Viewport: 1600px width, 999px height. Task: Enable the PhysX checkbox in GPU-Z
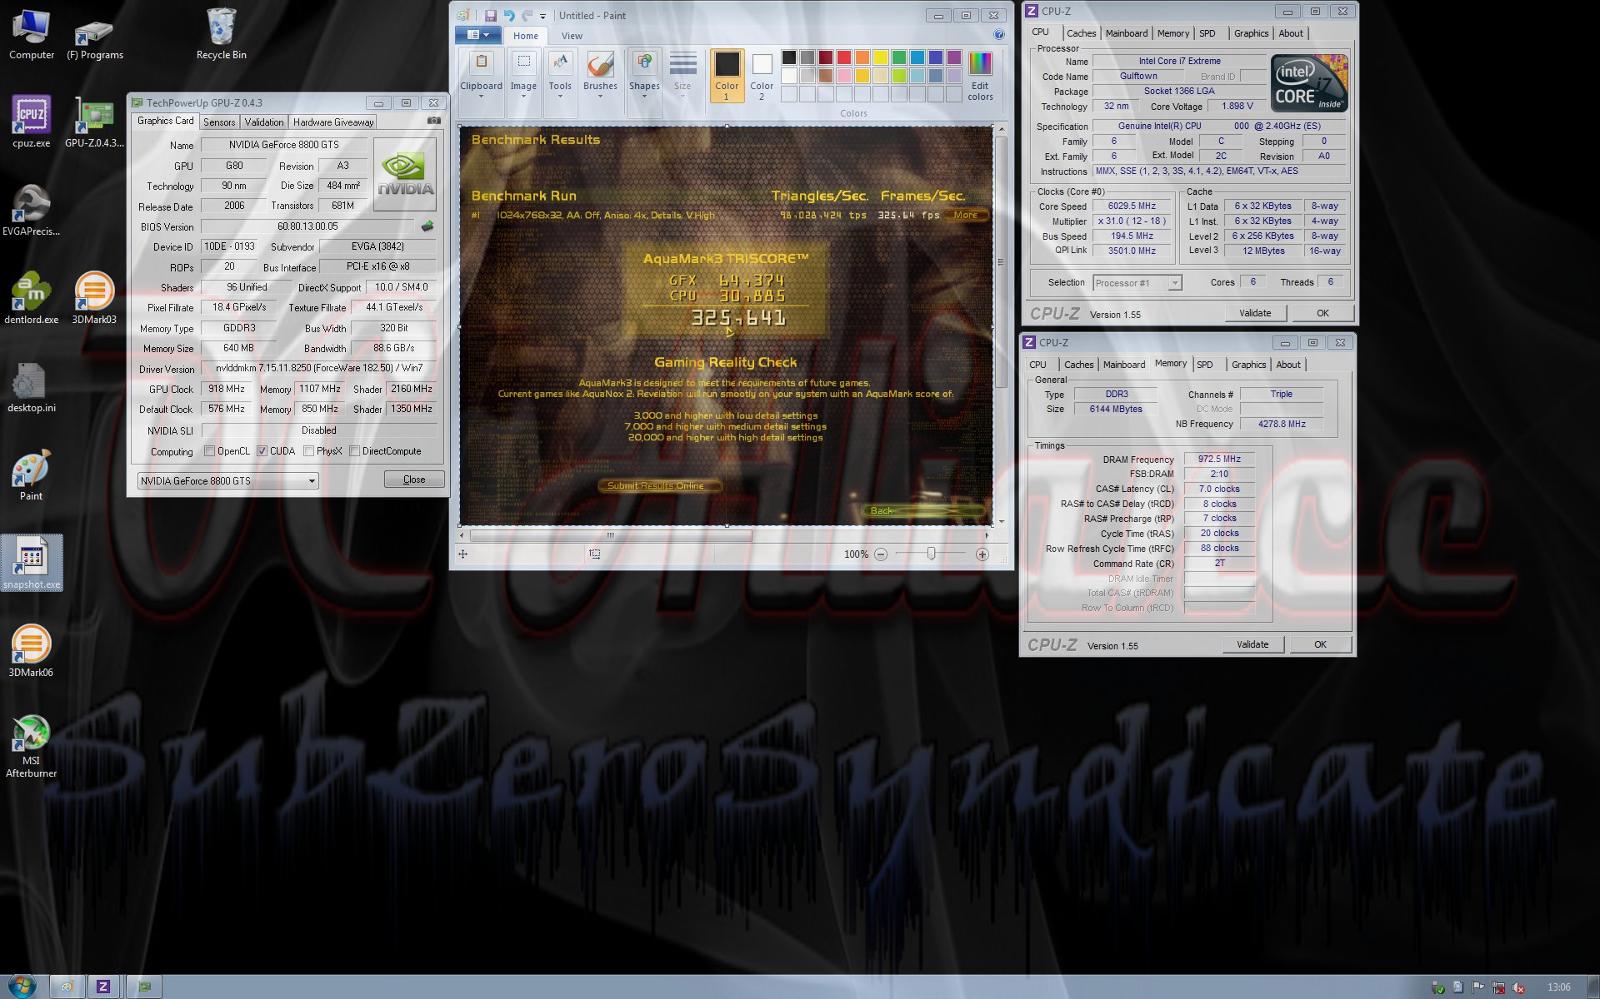coord(308,451)
